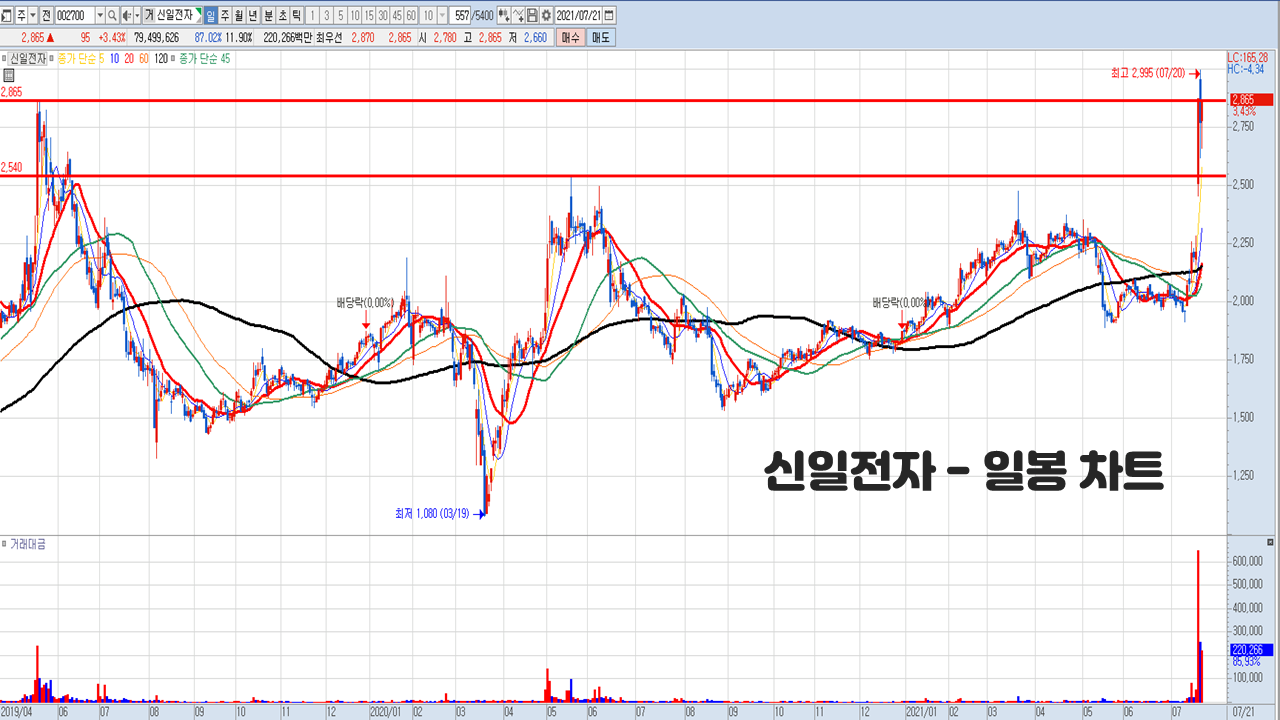Select the 주 weekly chart period
The height and width of the screenshot is (720, 1280).
[224, 15]
